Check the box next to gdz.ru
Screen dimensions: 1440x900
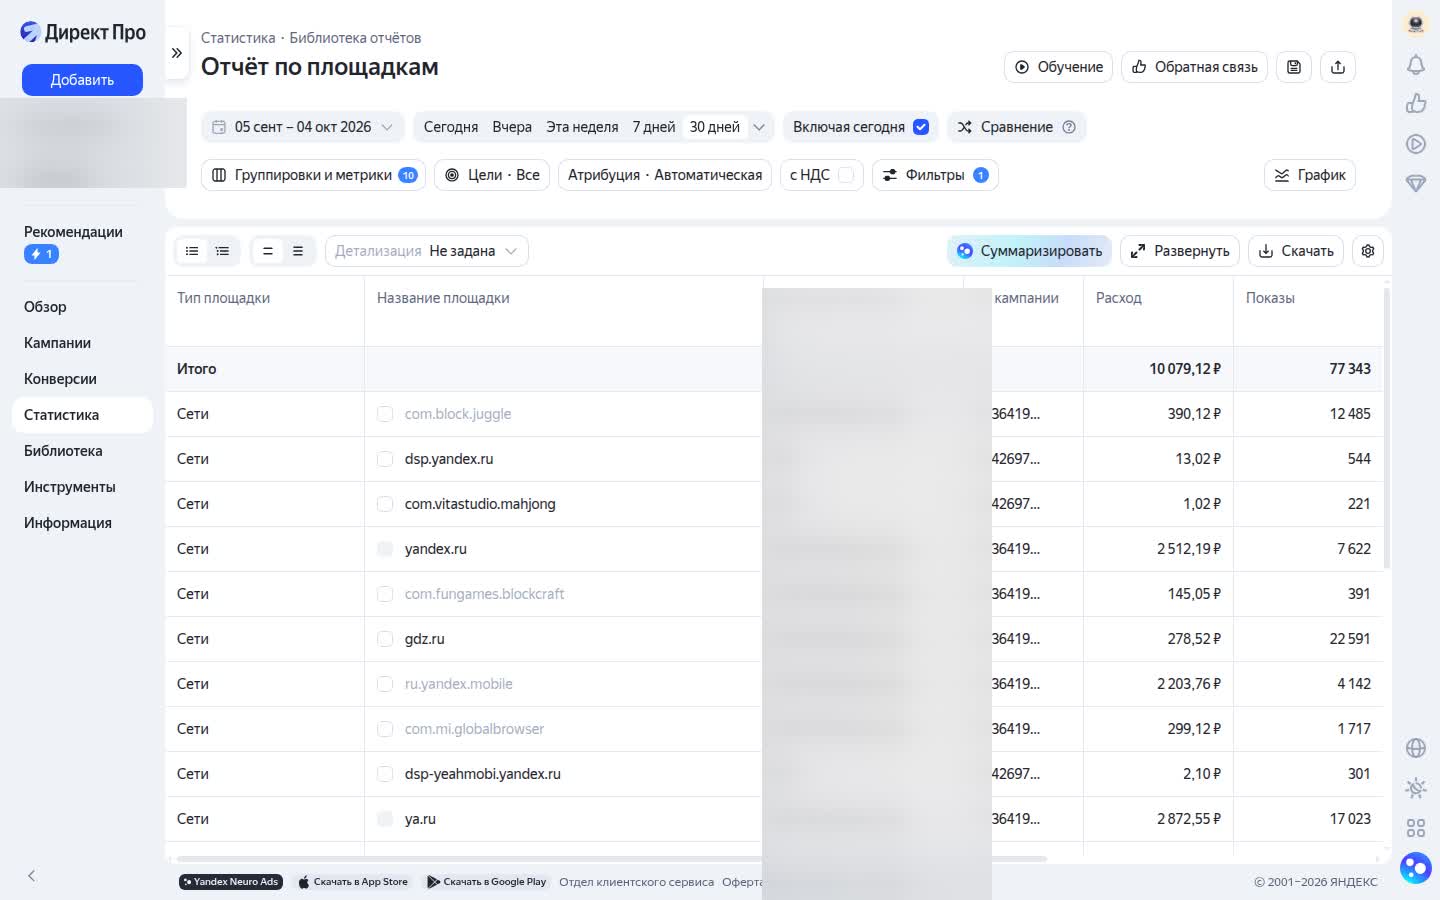(x=385, y=639)
